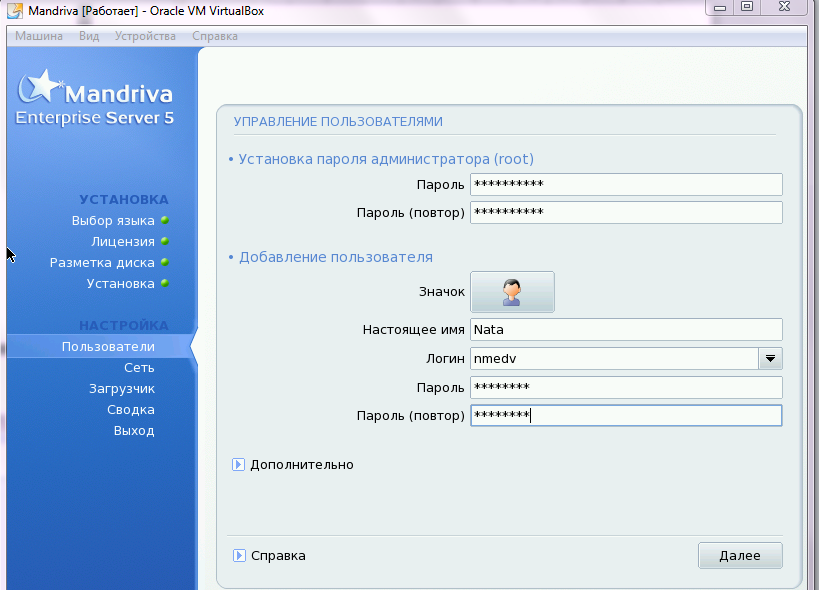
Task: Click the Настоящее имя field containing Nata
Action: (x=626, y=330)
